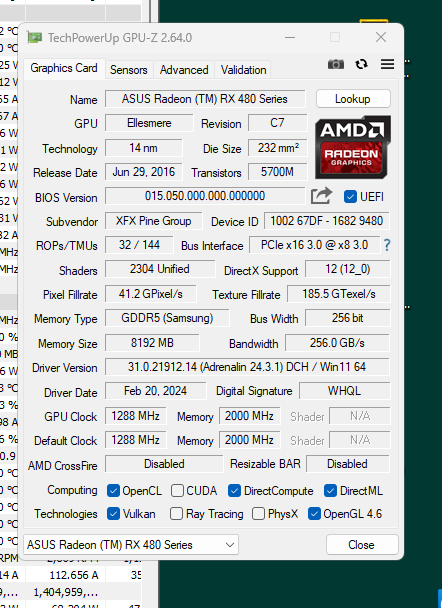The image size is (442, 608).
Task: Click the Transistors value 5700M
Action: tap(278, 172)
